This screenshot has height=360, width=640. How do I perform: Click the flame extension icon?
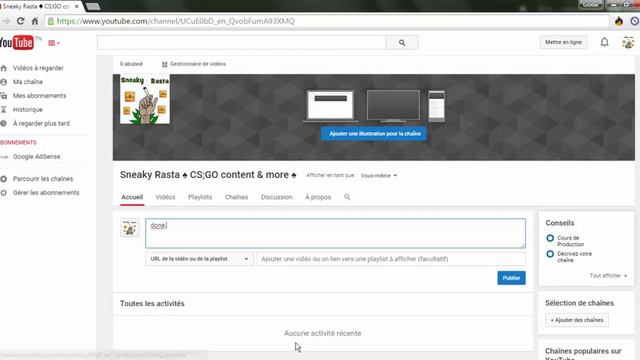pos(619,21)
